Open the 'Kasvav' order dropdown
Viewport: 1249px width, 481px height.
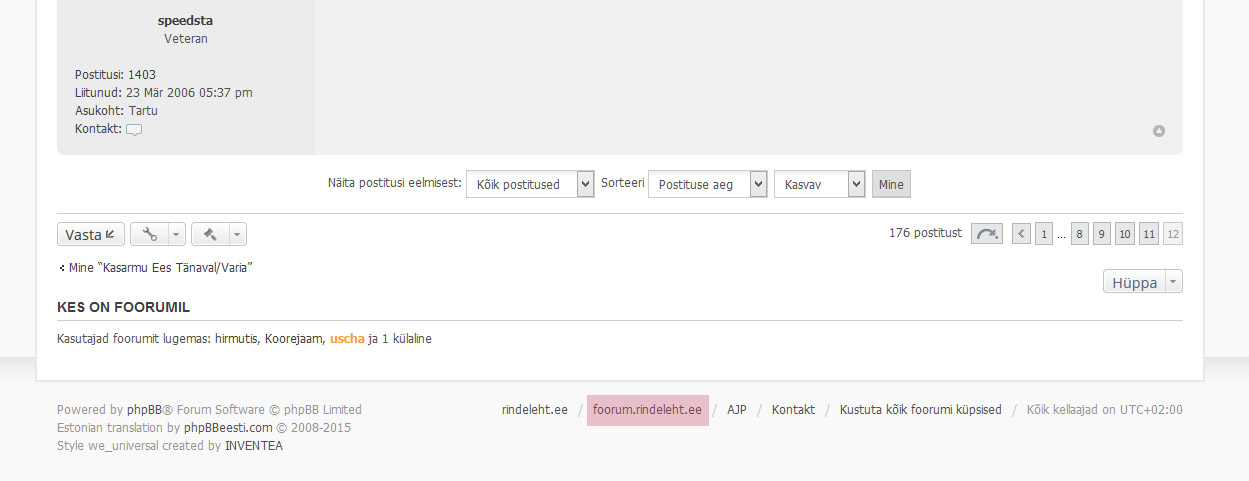(819, 184)
